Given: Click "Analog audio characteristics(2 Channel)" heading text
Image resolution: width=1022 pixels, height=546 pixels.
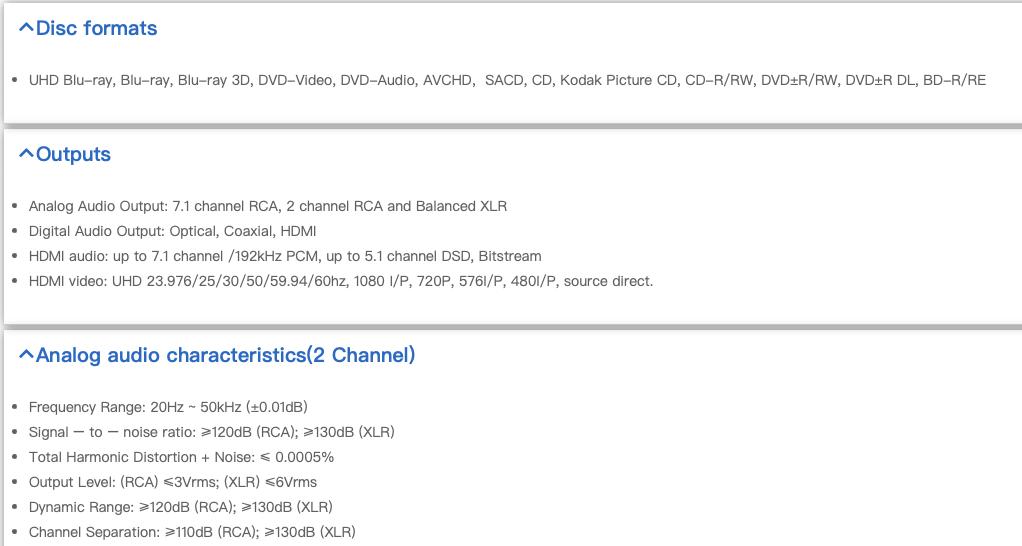Looking at the screenshot, I should point(226,356).
